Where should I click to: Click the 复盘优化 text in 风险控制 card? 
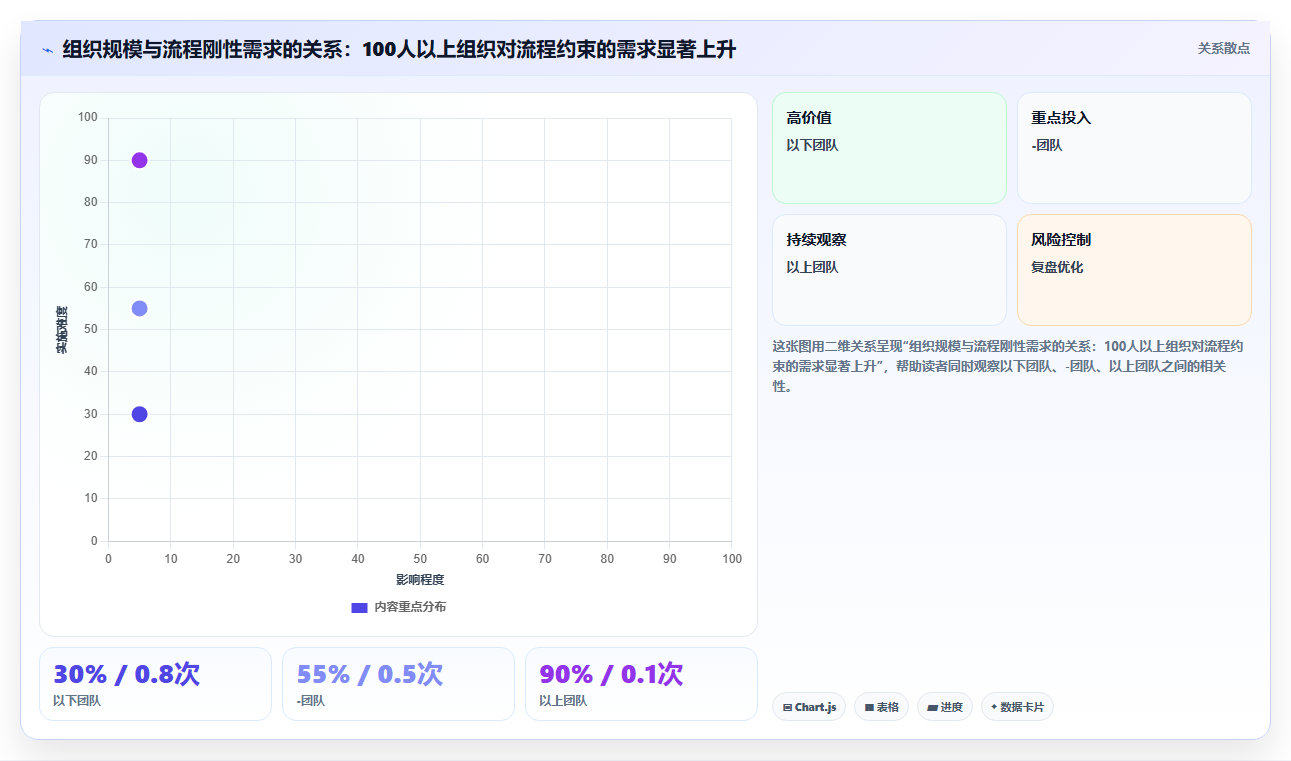(1057, 267)
